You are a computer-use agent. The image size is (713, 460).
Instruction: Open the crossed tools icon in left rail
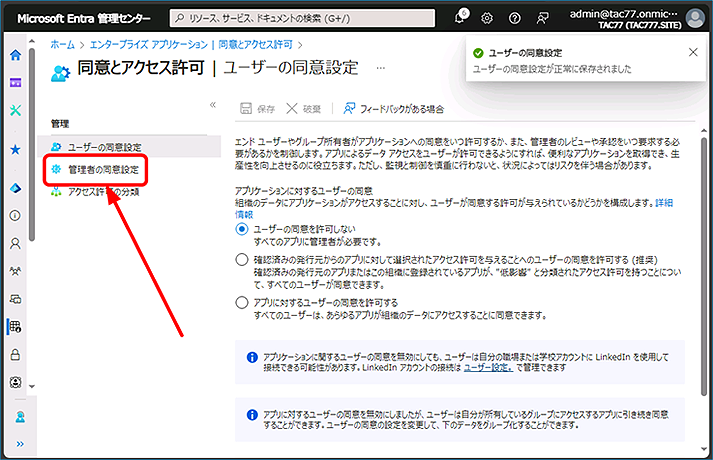pos(15,110)
